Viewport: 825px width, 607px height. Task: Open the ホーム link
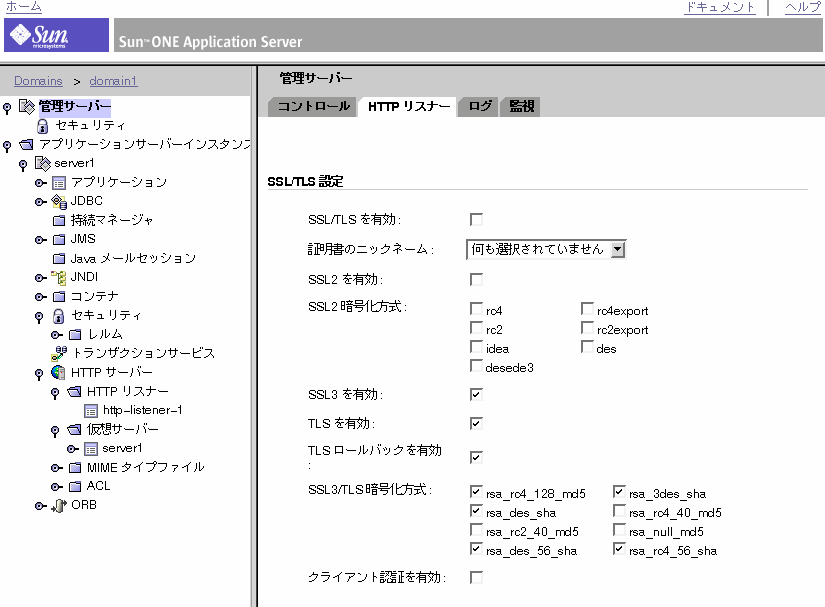[24, 7]
